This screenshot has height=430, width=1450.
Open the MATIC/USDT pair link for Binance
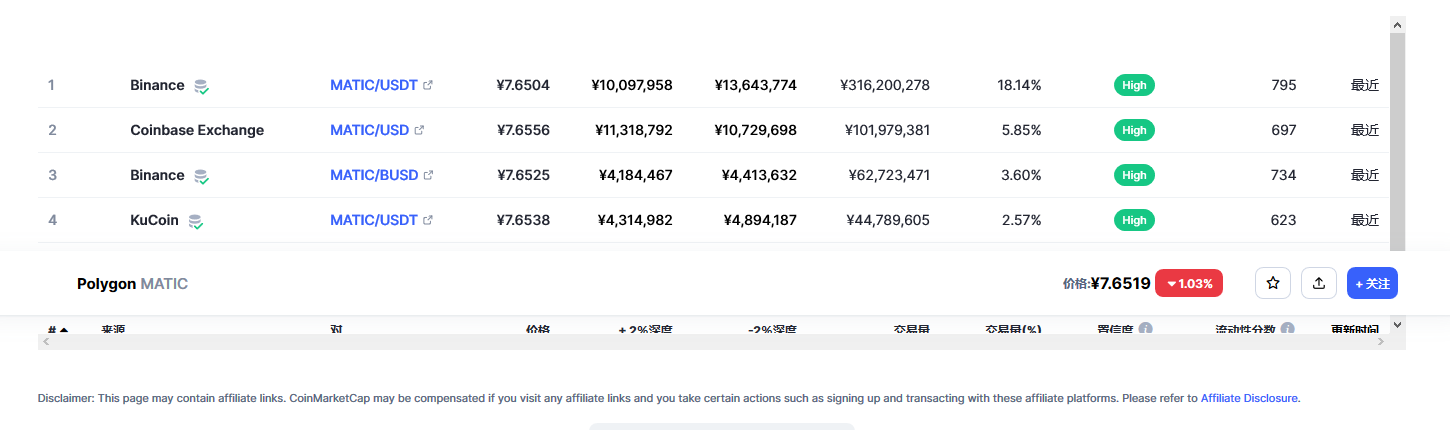point(373,85)
